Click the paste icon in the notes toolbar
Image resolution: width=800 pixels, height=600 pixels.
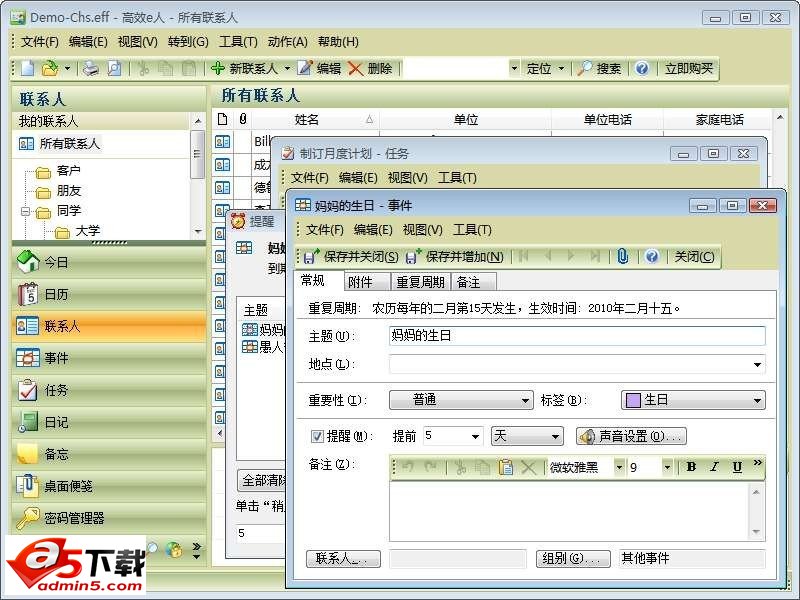coord(508,466)
